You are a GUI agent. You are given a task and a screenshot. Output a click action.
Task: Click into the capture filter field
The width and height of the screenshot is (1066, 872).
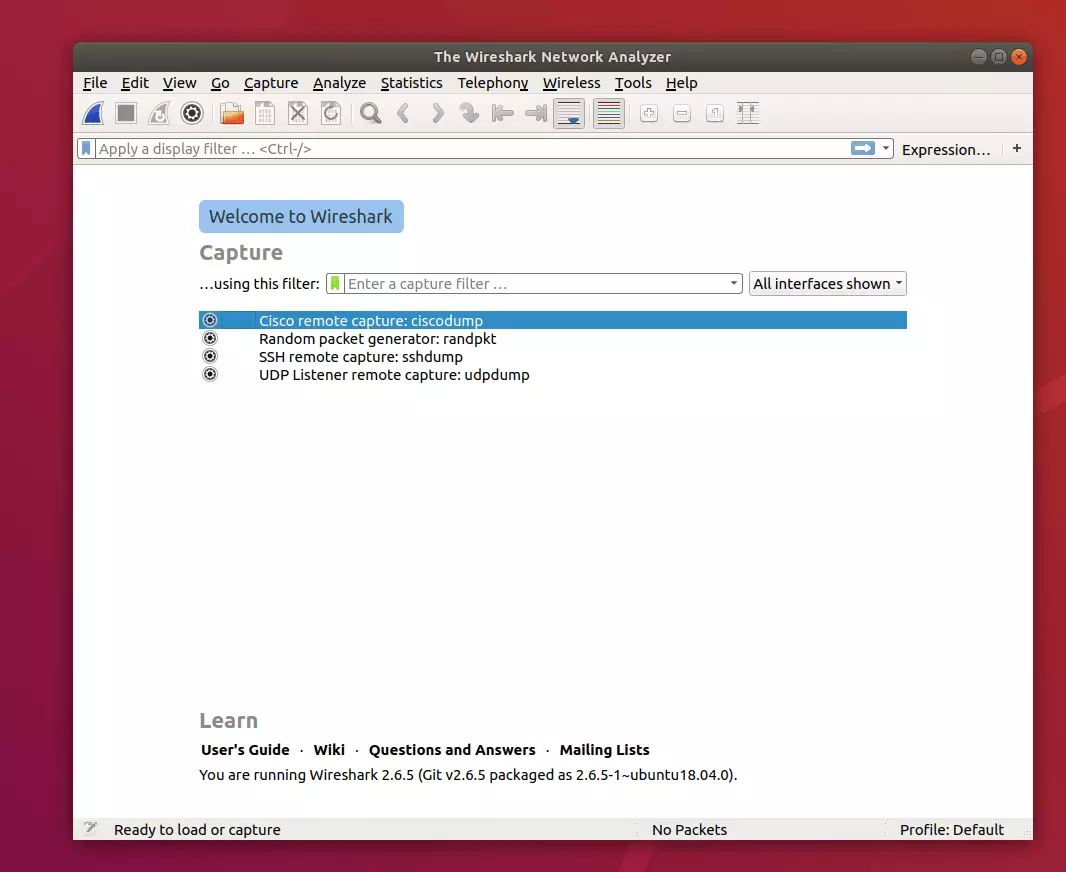coord(536,283)
